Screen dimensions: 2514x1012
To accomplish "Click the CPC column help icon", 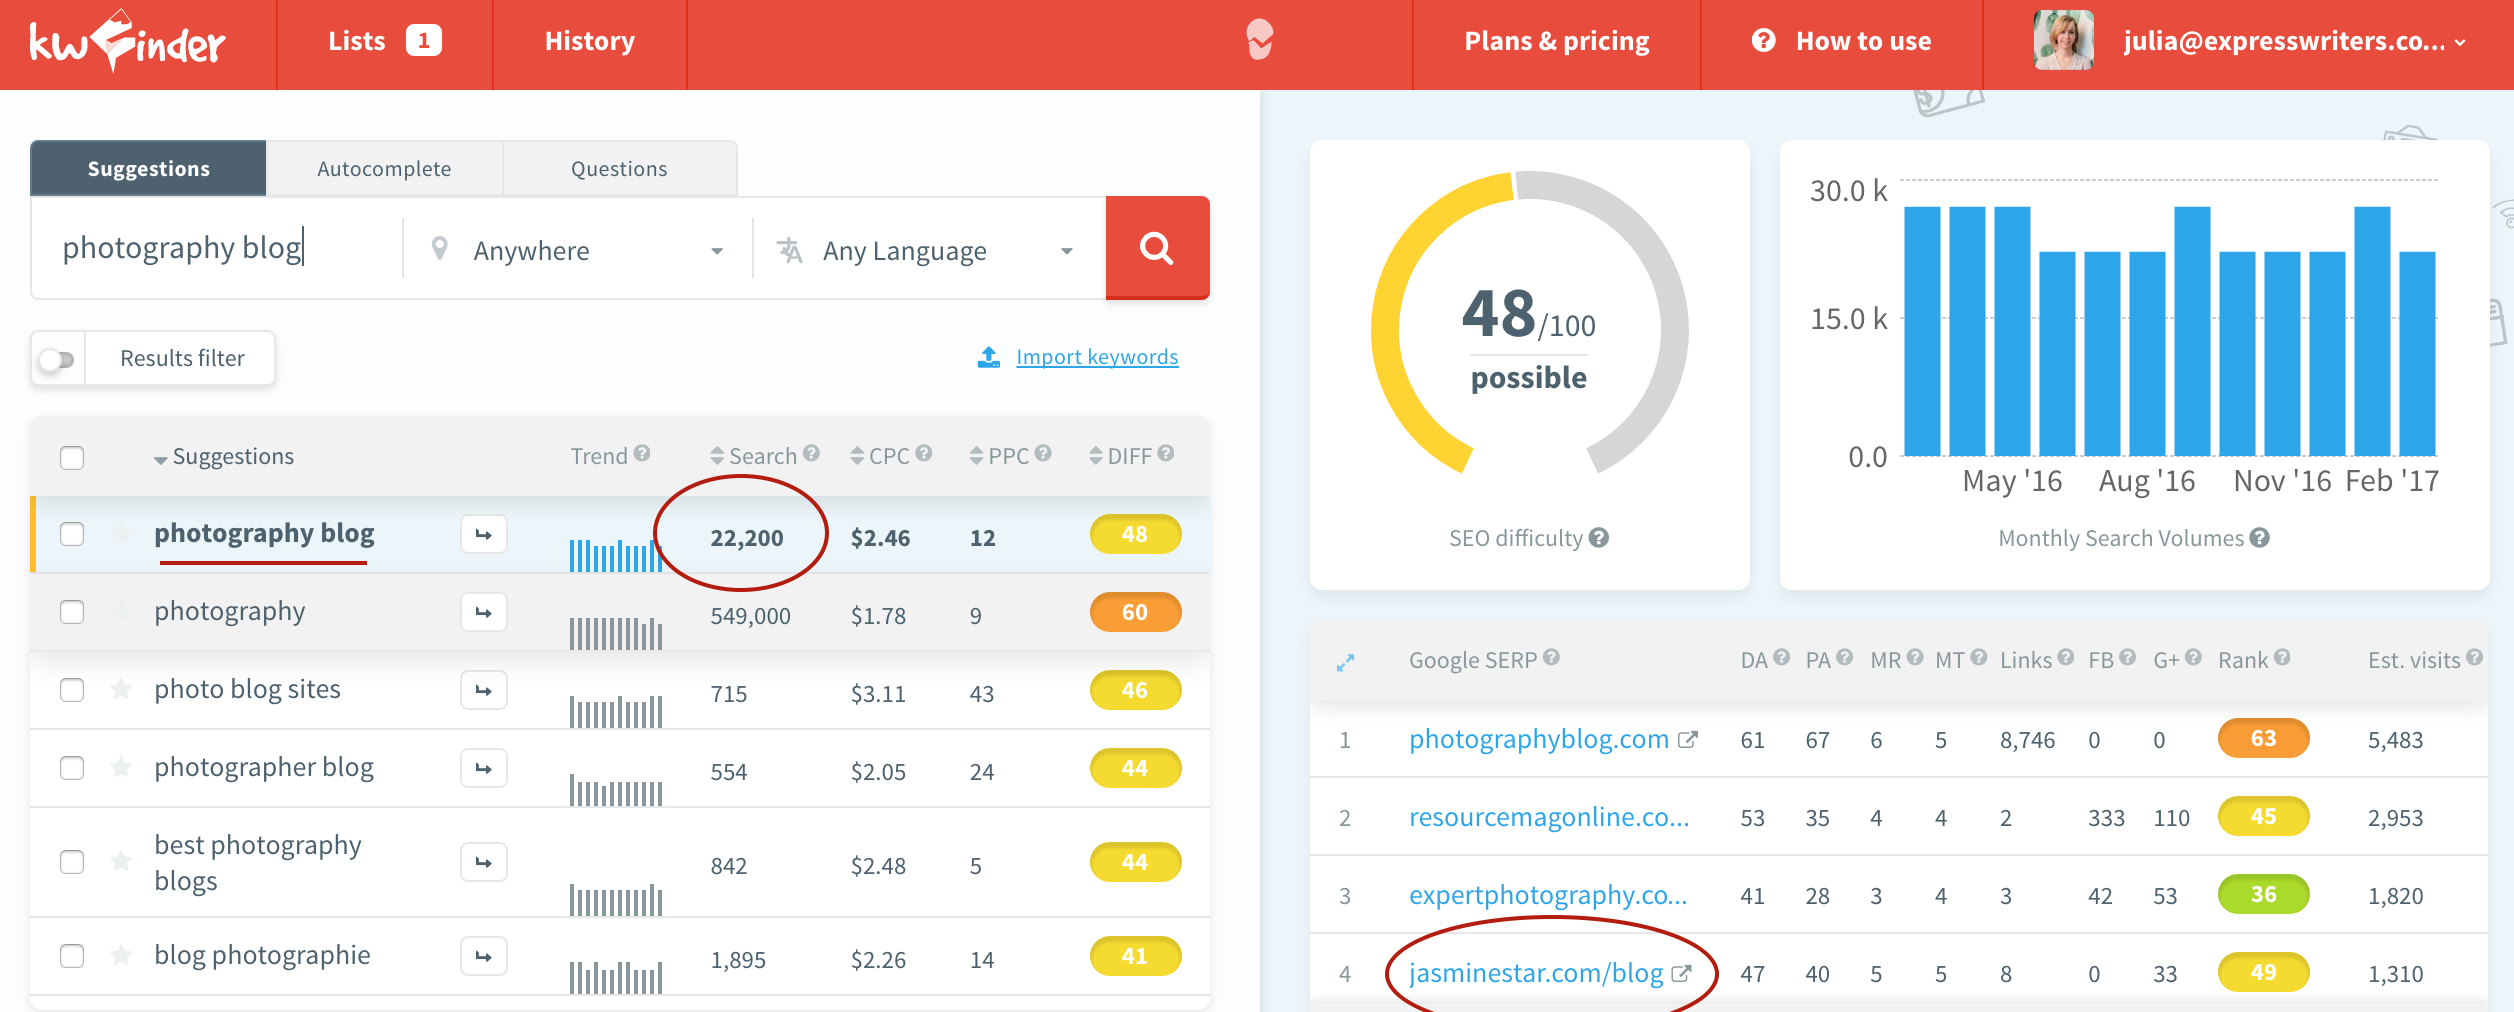I will point(924,453).
